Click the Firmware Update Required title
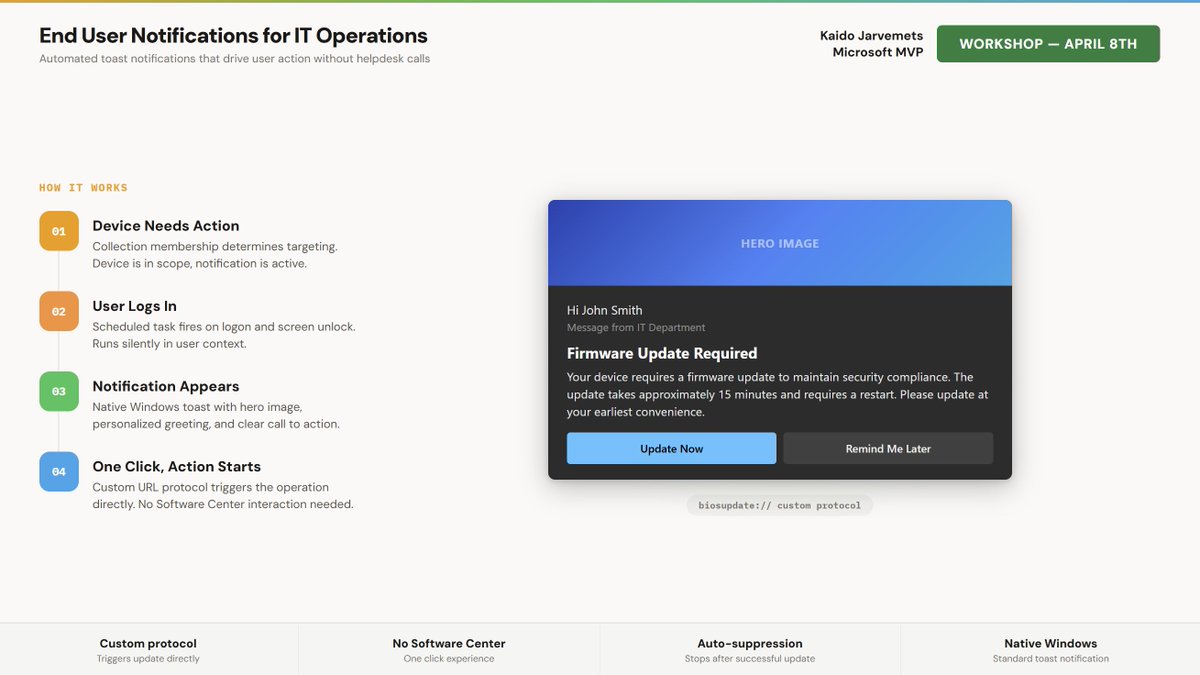Viewport: 1200px width, 675px height. tap(662, 353)
